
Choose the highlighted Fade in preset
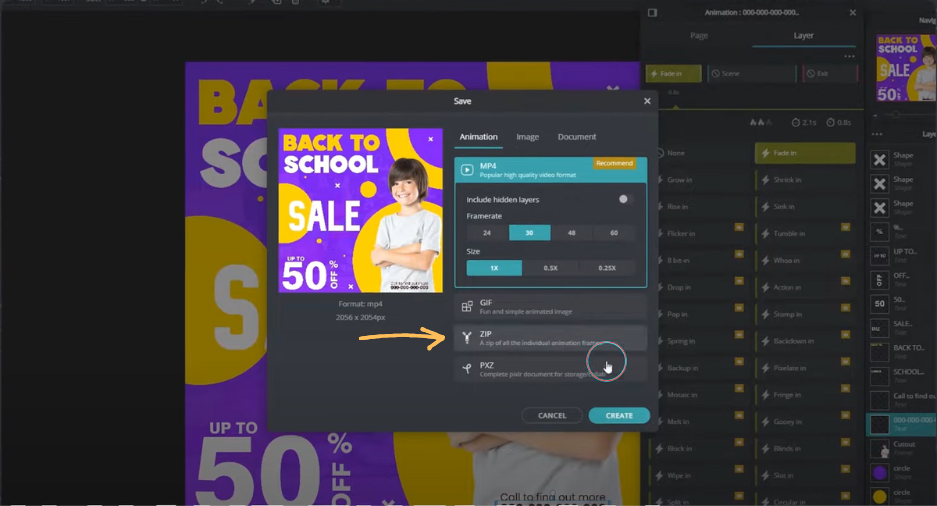[x=805, y=153]
